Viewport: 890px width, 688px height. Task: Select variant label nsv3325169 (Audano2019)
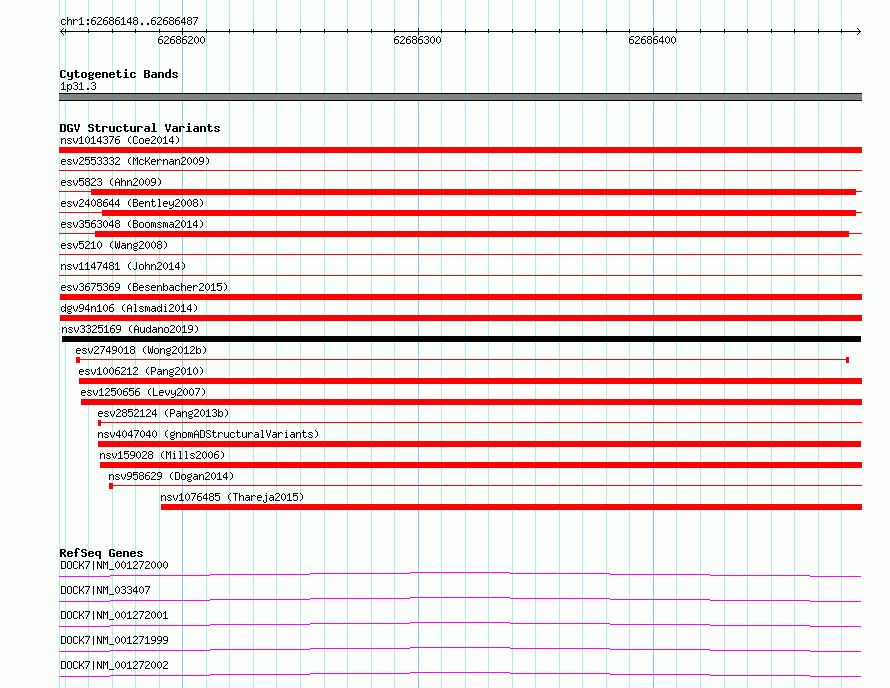tap(130, 329)
